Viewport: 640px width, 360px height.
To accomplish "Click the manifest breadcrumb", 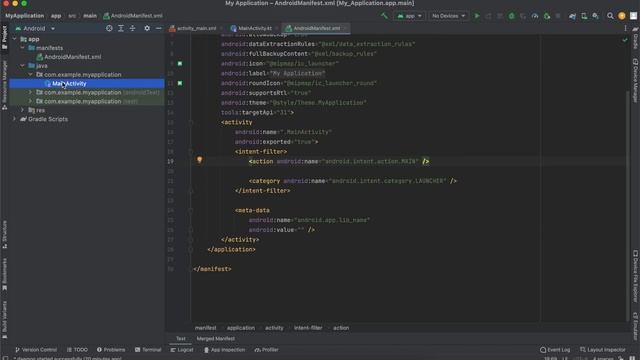I will point(205,328).
